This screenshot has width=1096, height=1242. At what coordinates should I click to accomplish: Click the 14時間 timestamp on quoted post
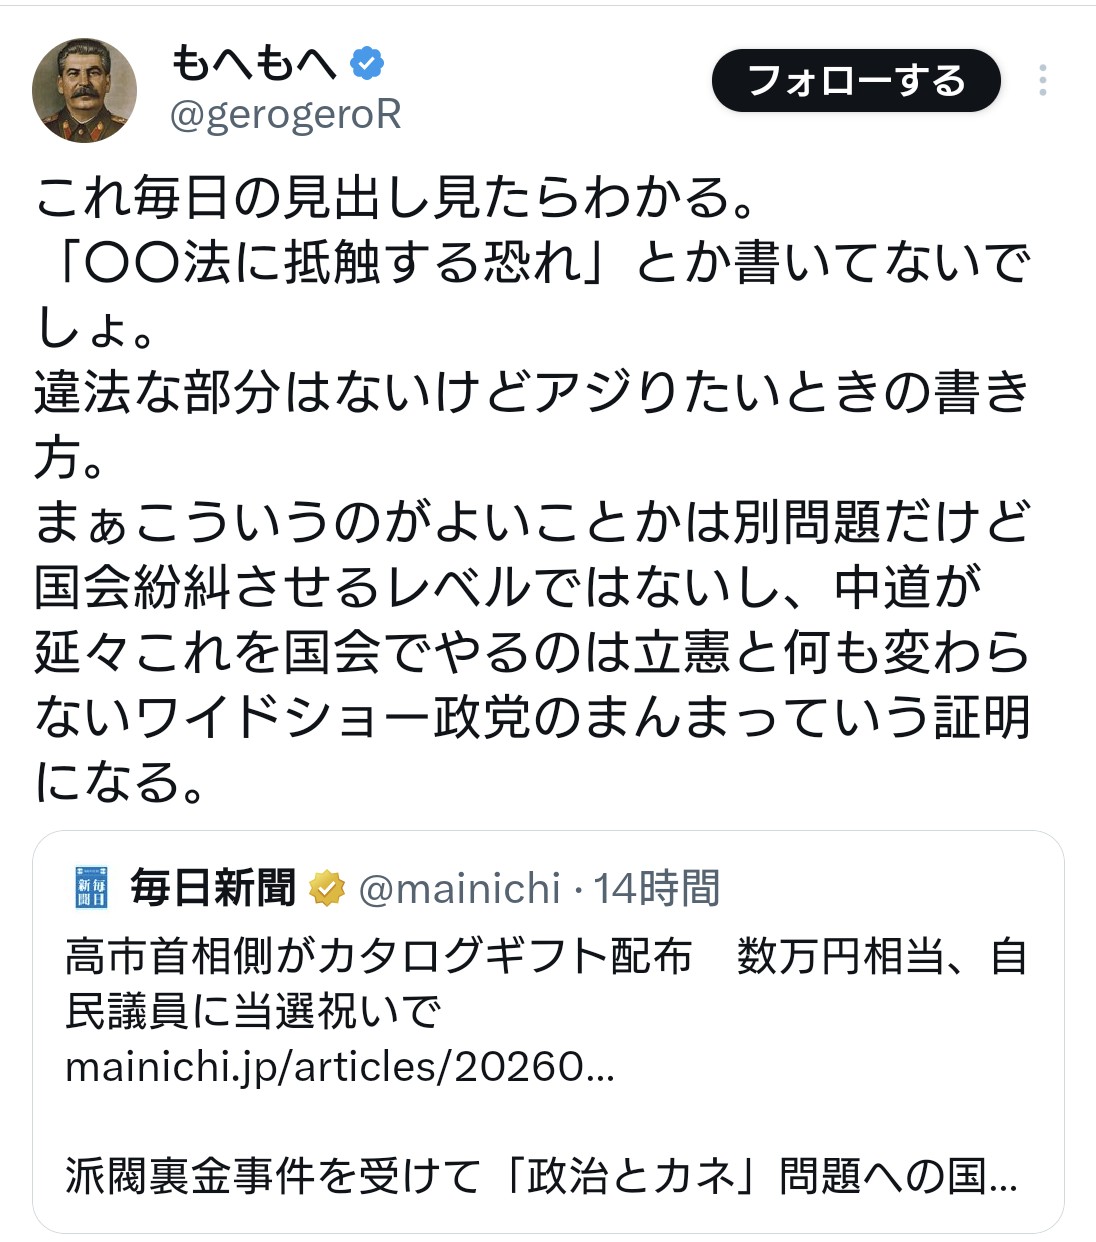pos(657,888)
